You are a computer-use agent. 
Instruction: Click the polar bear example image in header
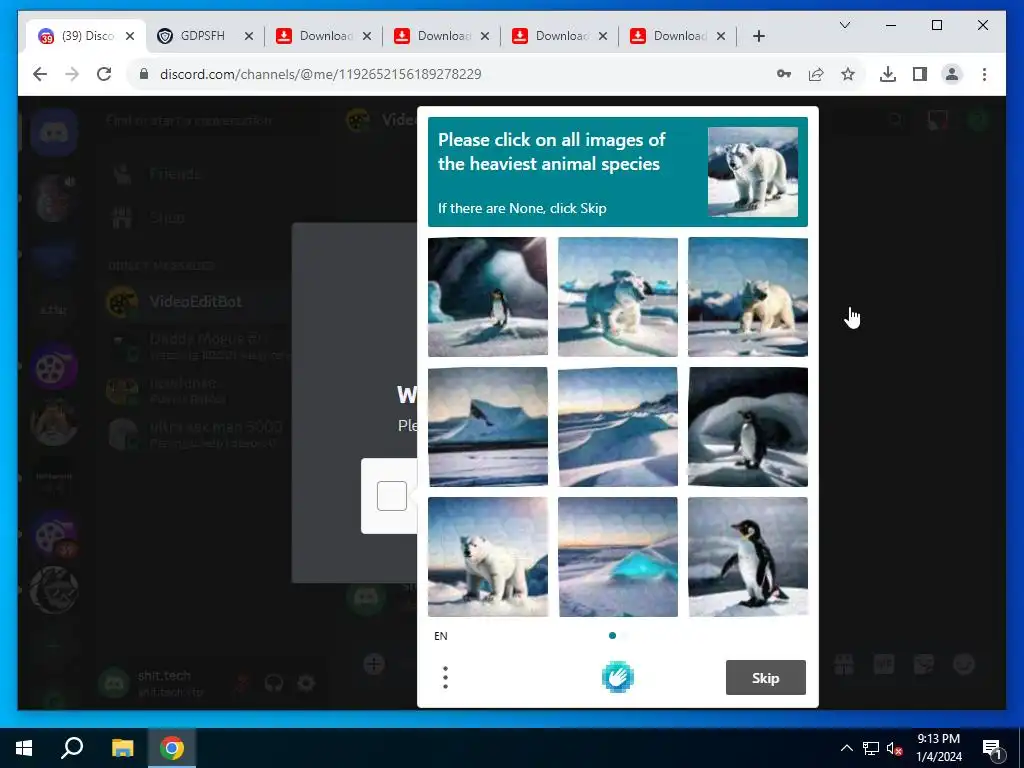(752, 171)
